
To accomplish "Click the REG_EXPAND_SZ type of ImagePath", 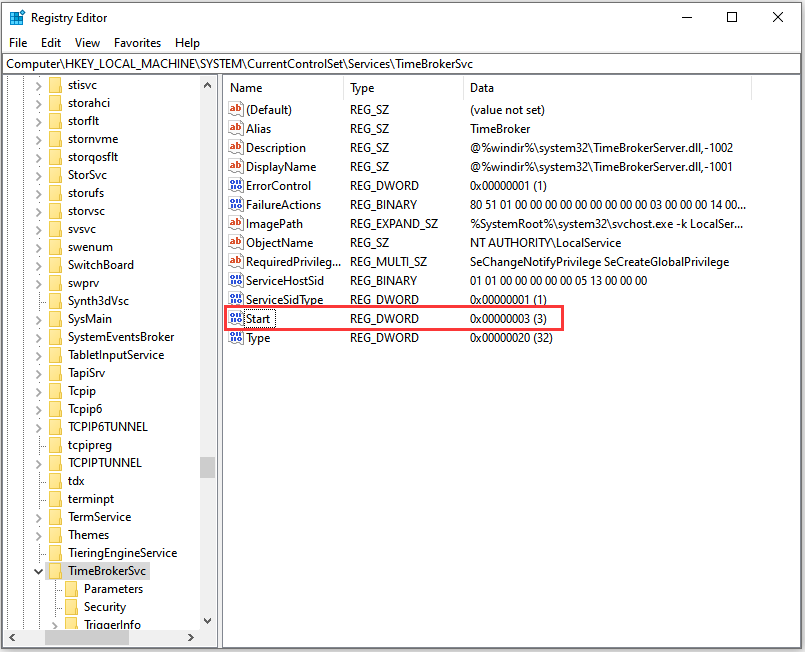I will (394, 224).
